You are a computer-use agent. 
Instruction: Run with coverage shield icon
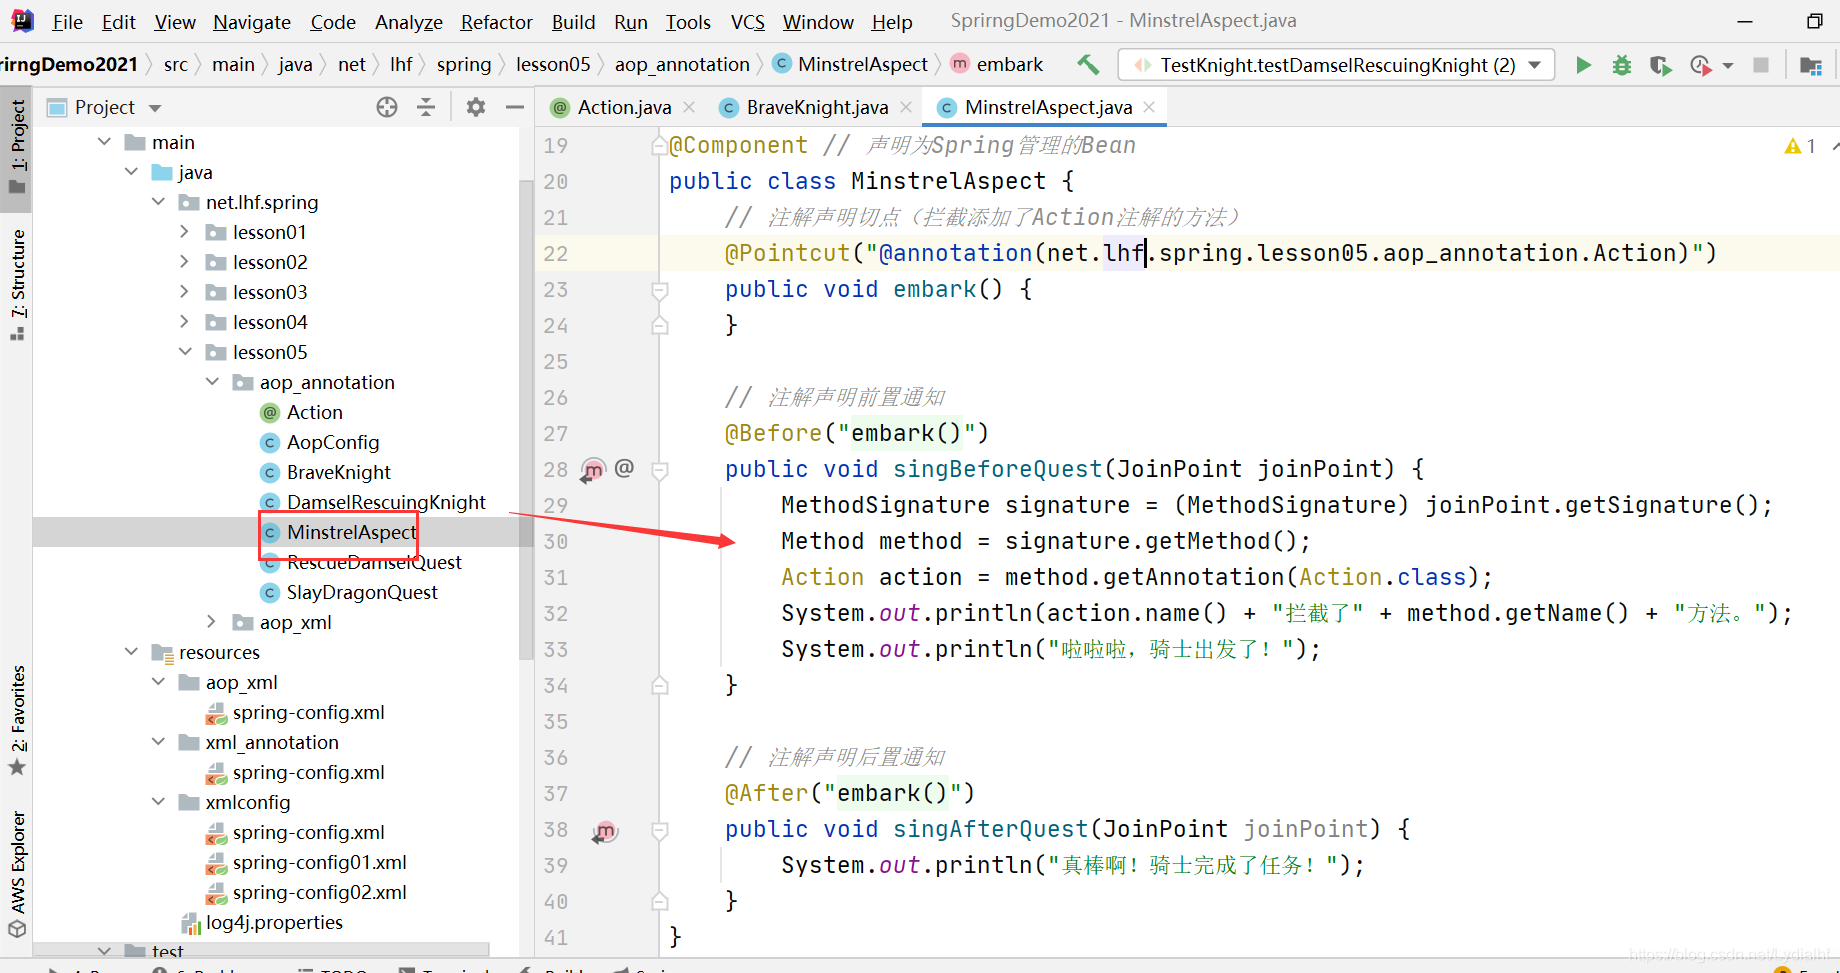click(x=1660, y=65)
